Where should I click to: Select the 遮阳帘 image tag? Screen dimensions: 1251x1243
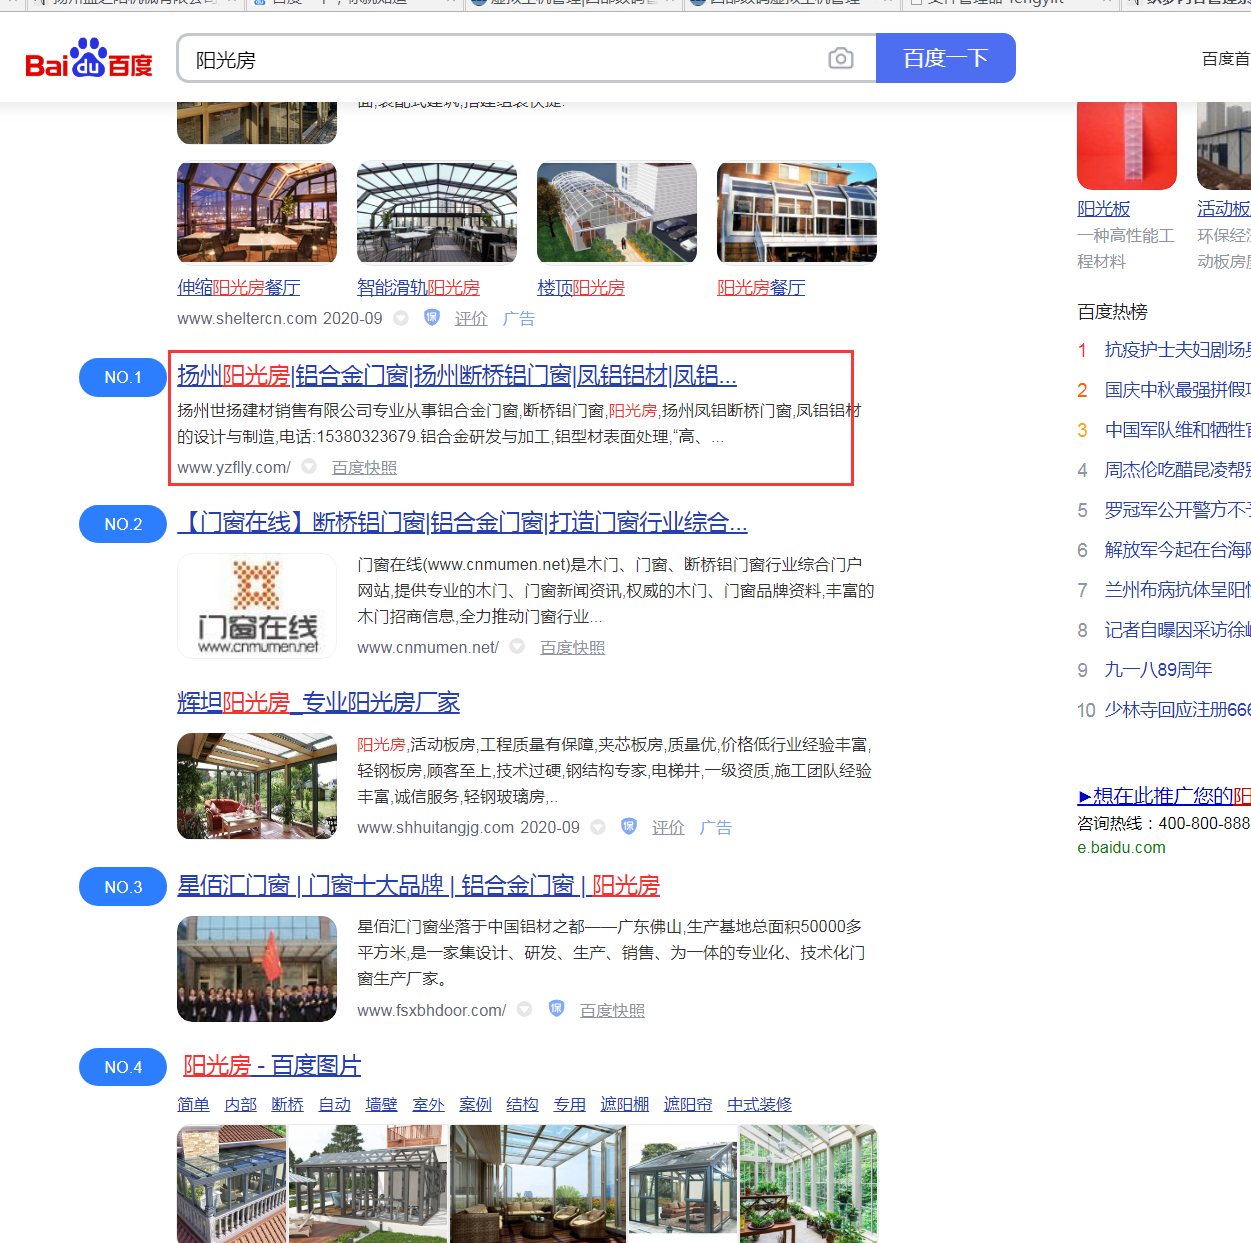[688, 1104]
